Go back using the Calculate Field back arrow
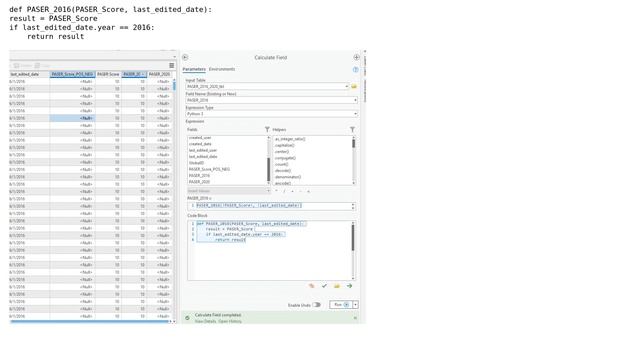 (x=185, y=57)
